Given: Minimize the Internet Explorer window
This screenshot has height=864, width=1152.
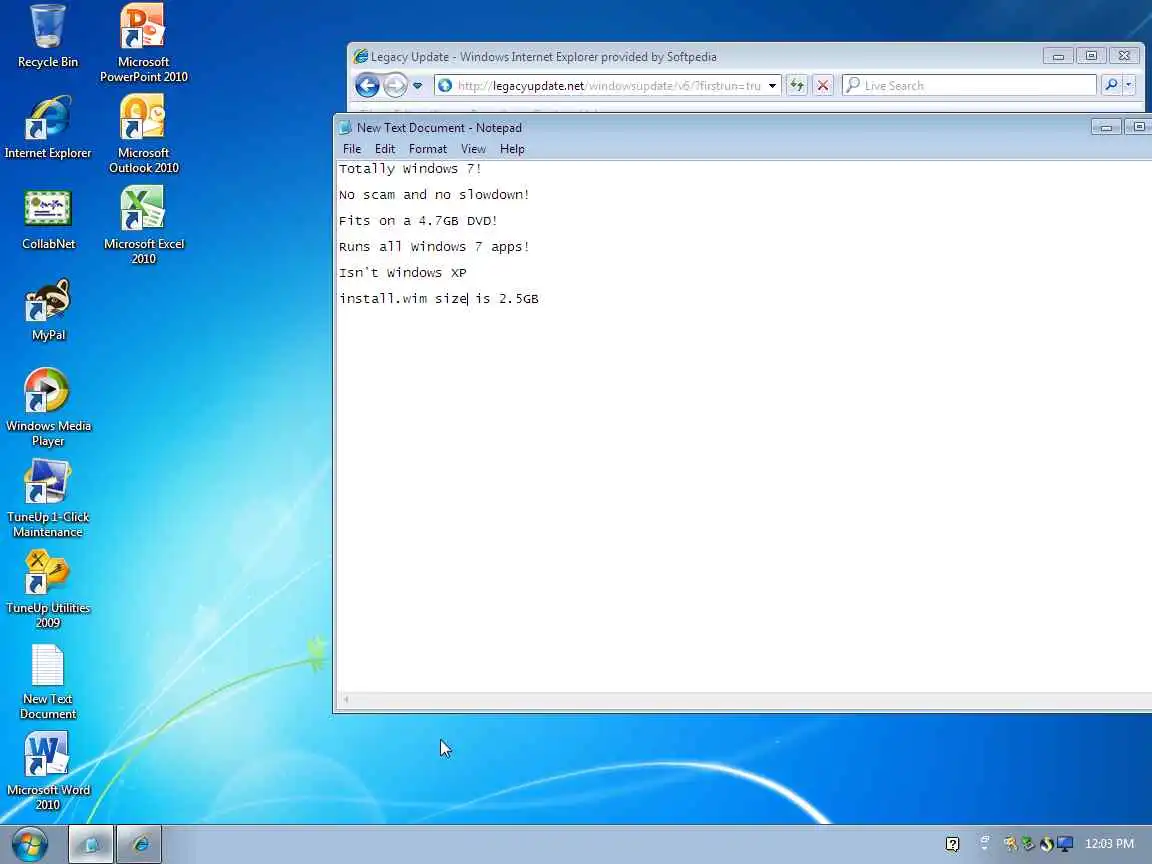Looking at the screenshot, I should pyautogui.click(x=1058, y=57).
